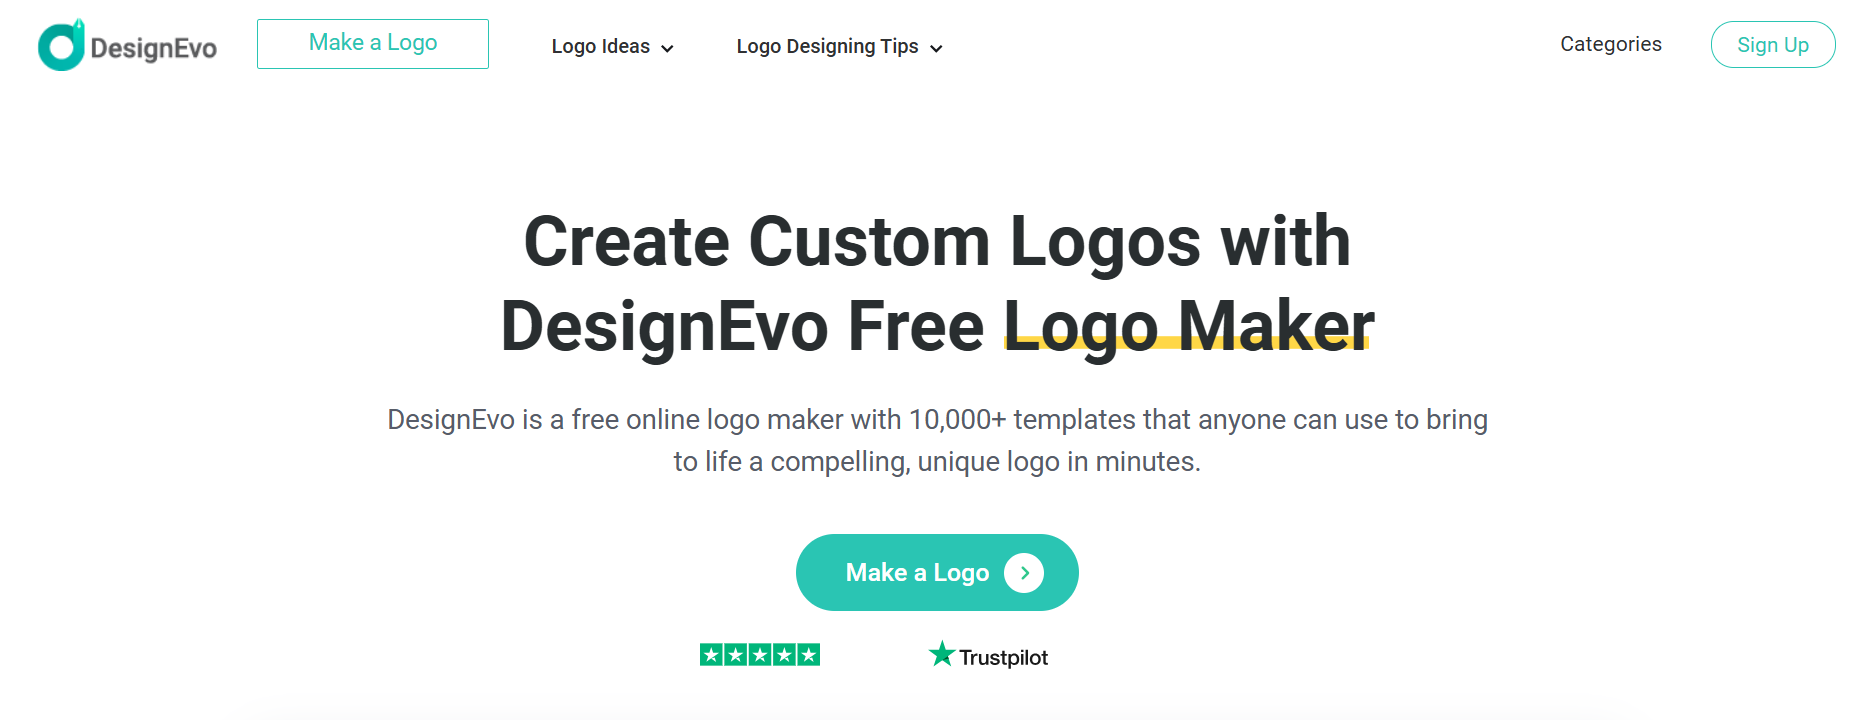1876x720 pixels.
Task: Click the Trustpilot star logo icon
Action: coord(942,654)
